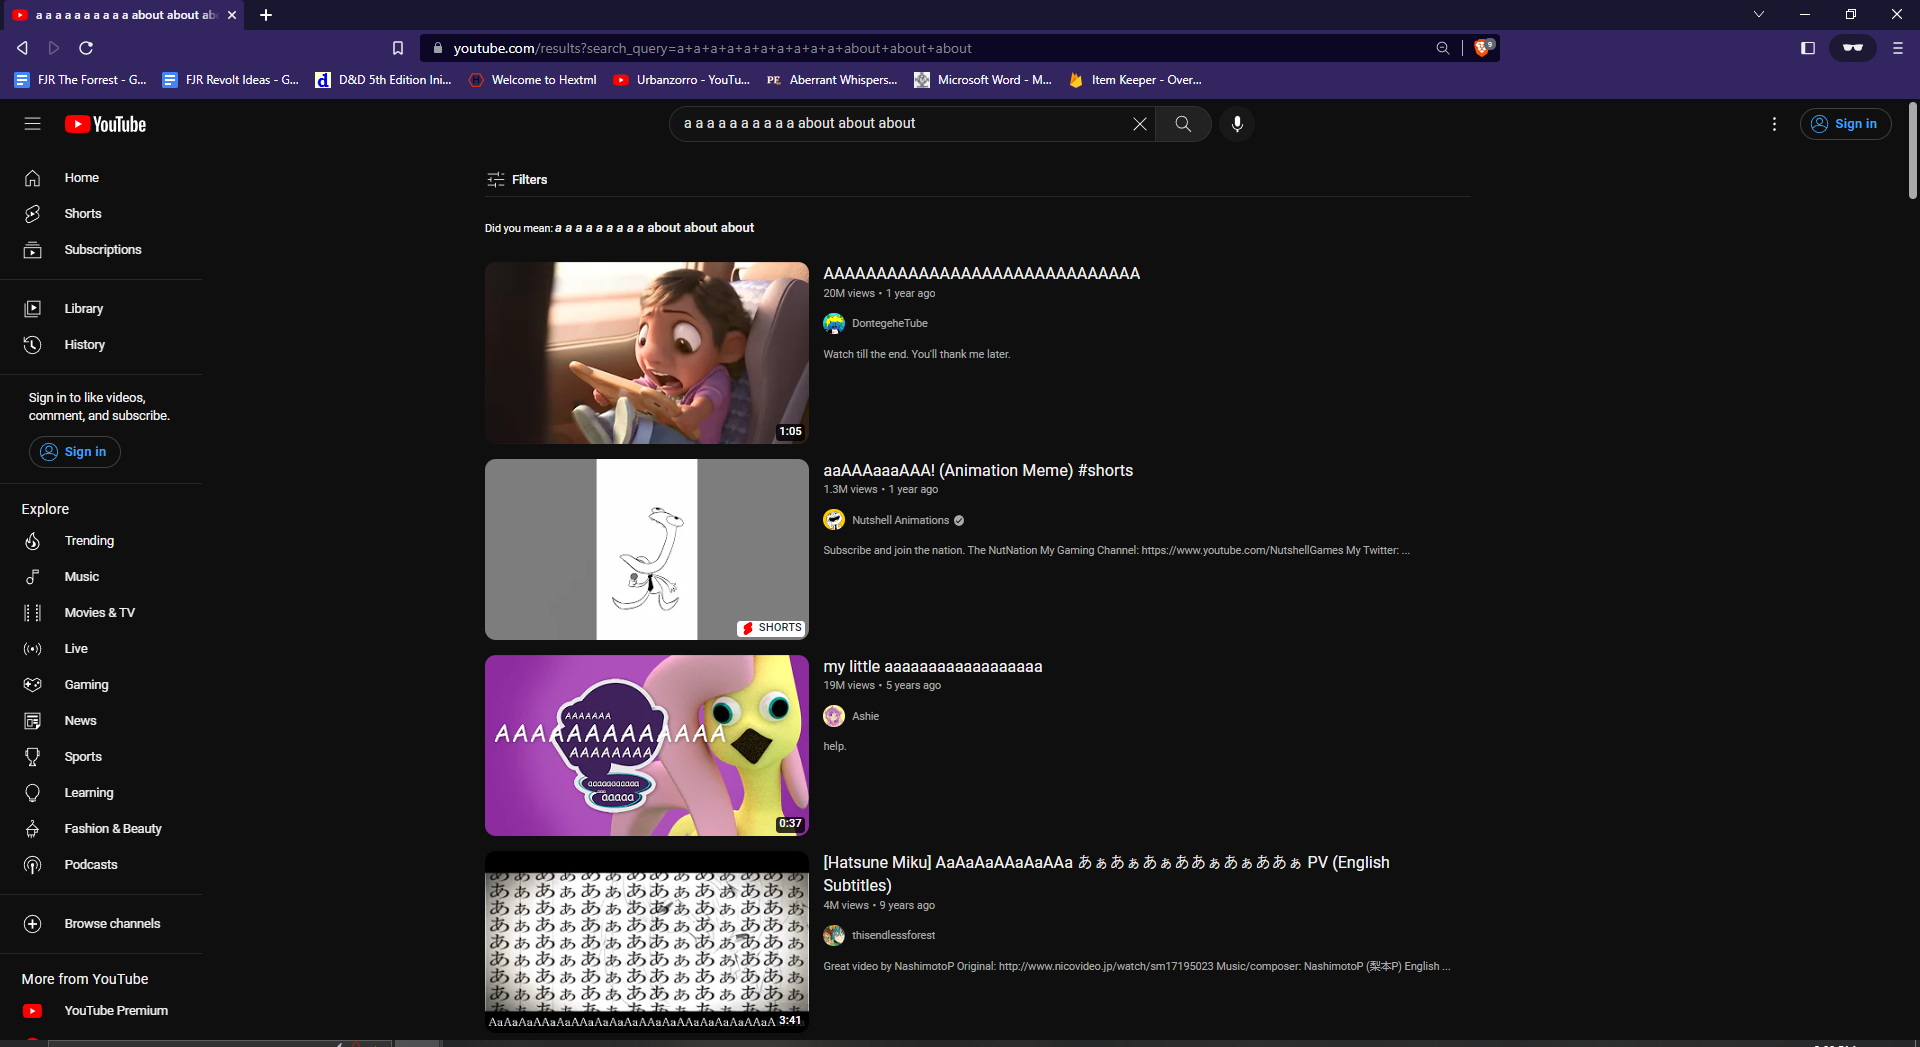Click the voice search microphone icon

(1237, 124)
